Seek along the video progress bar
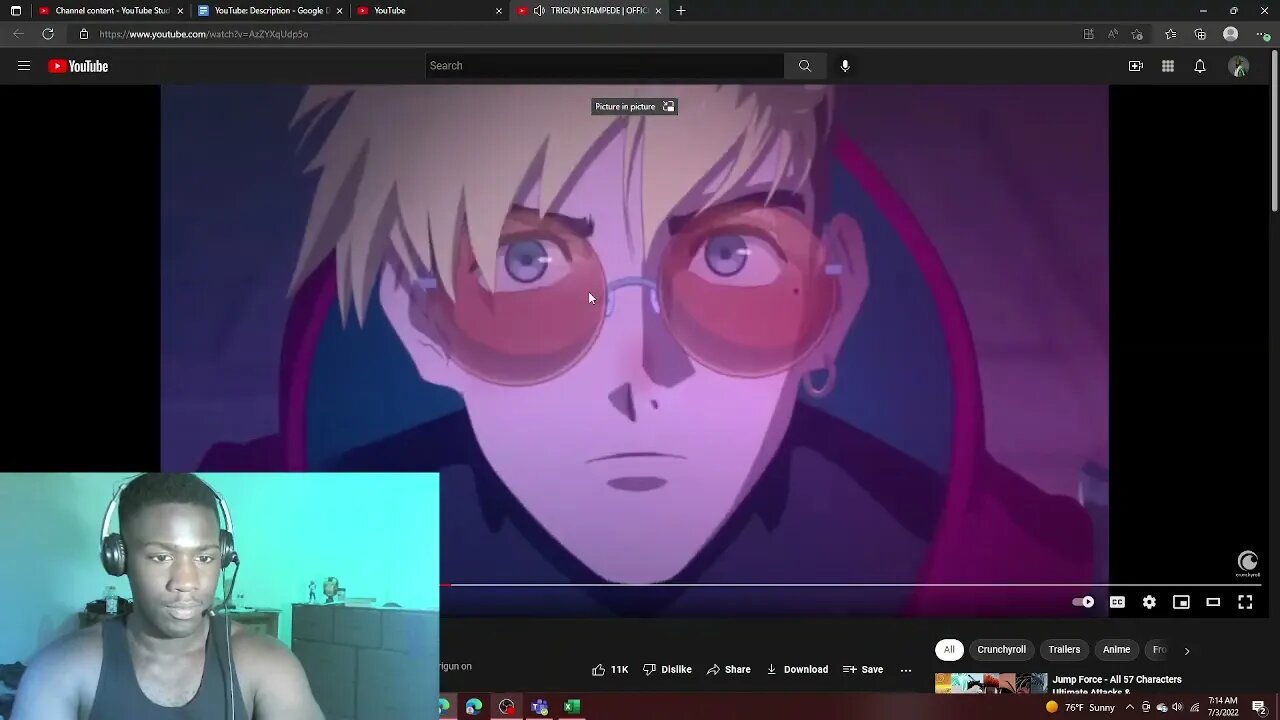 pos(850,585)
